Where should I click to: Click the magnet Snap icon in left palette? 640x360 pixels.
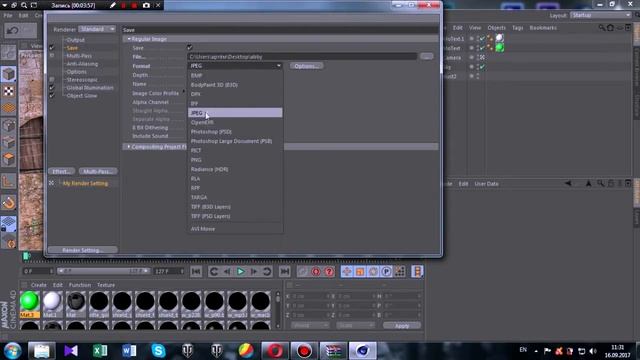[9, 202]
